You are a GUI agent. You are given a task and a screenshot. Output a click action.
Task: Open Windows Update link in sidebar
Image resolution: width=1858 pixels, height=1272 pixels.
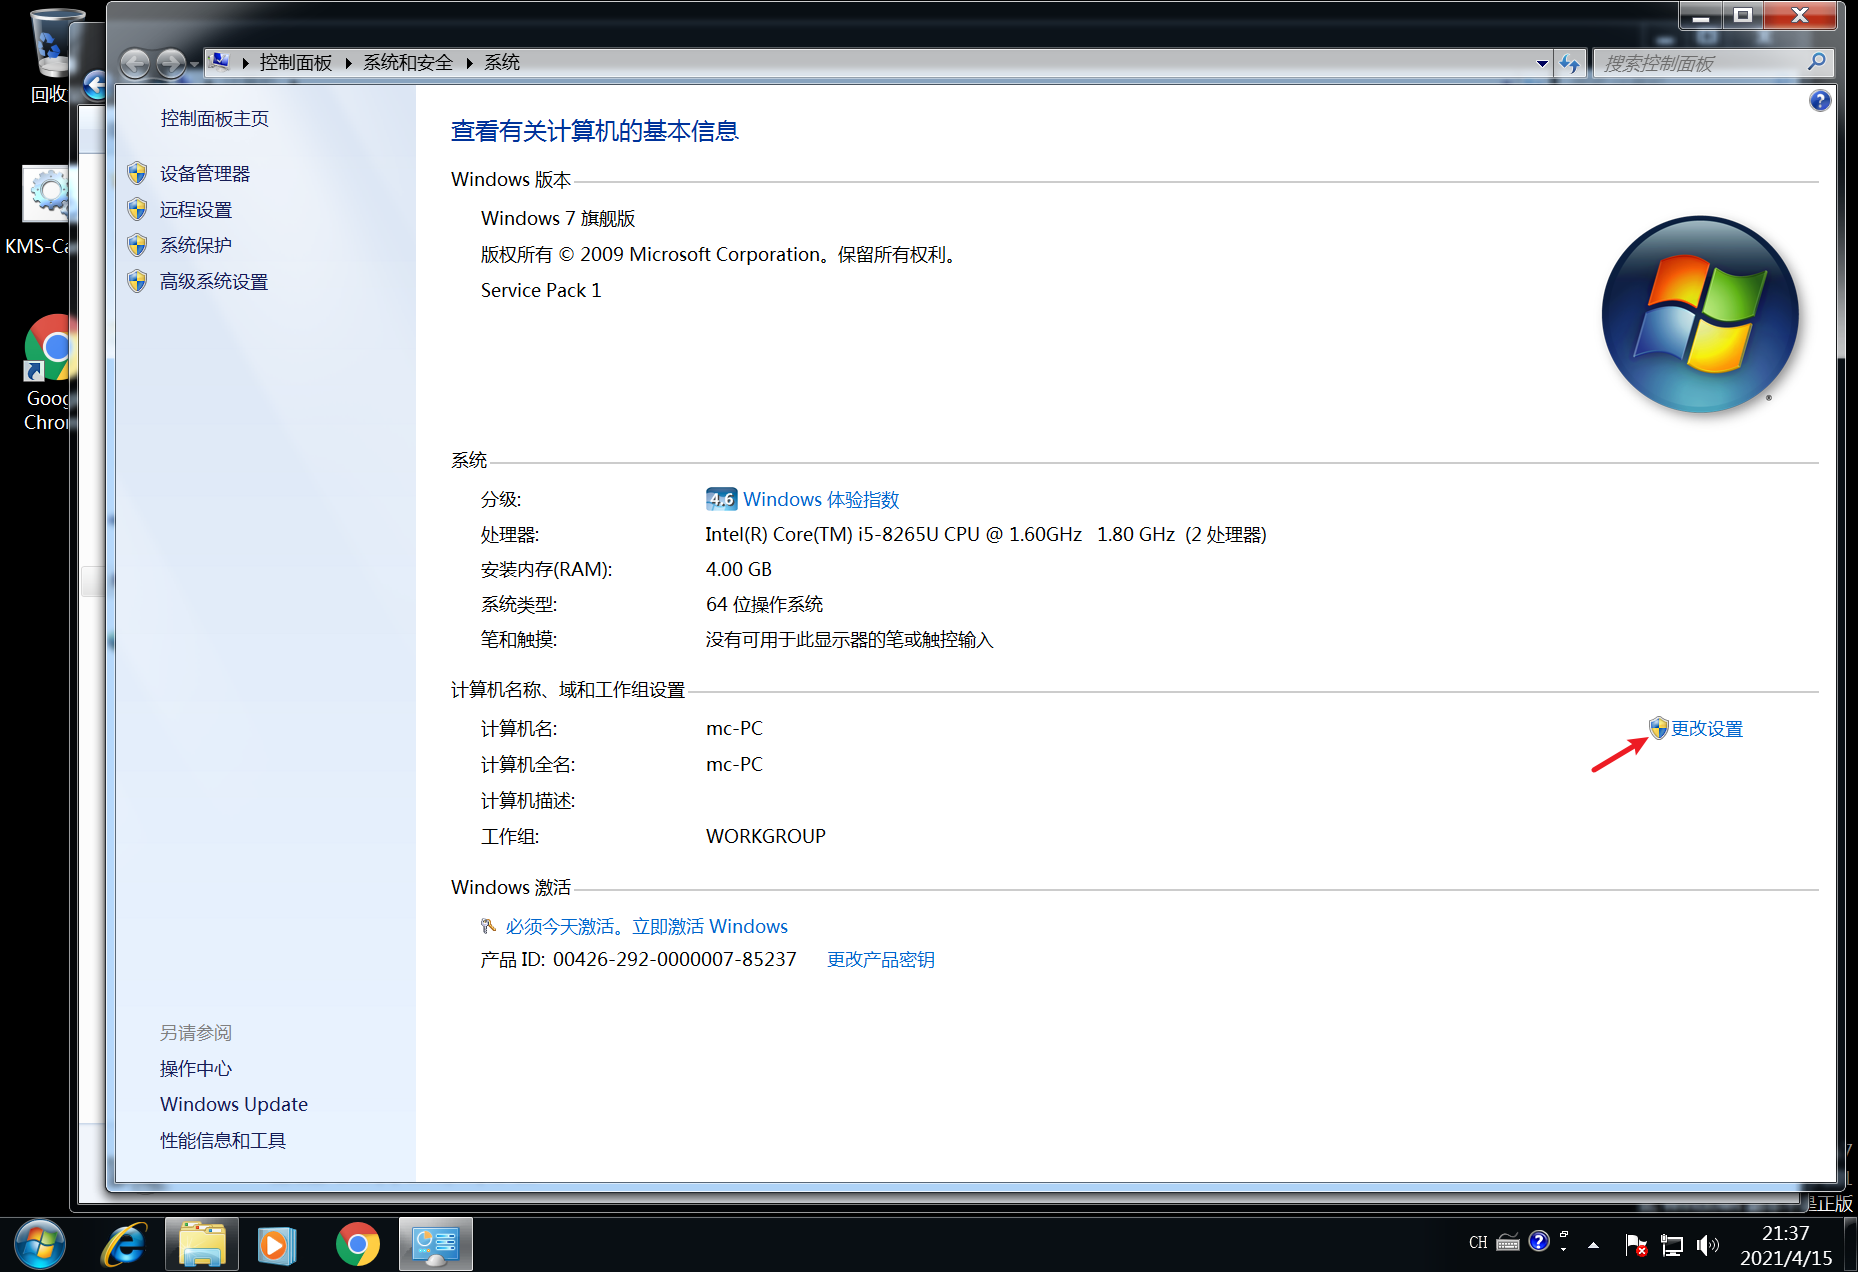click(234, 1104)
